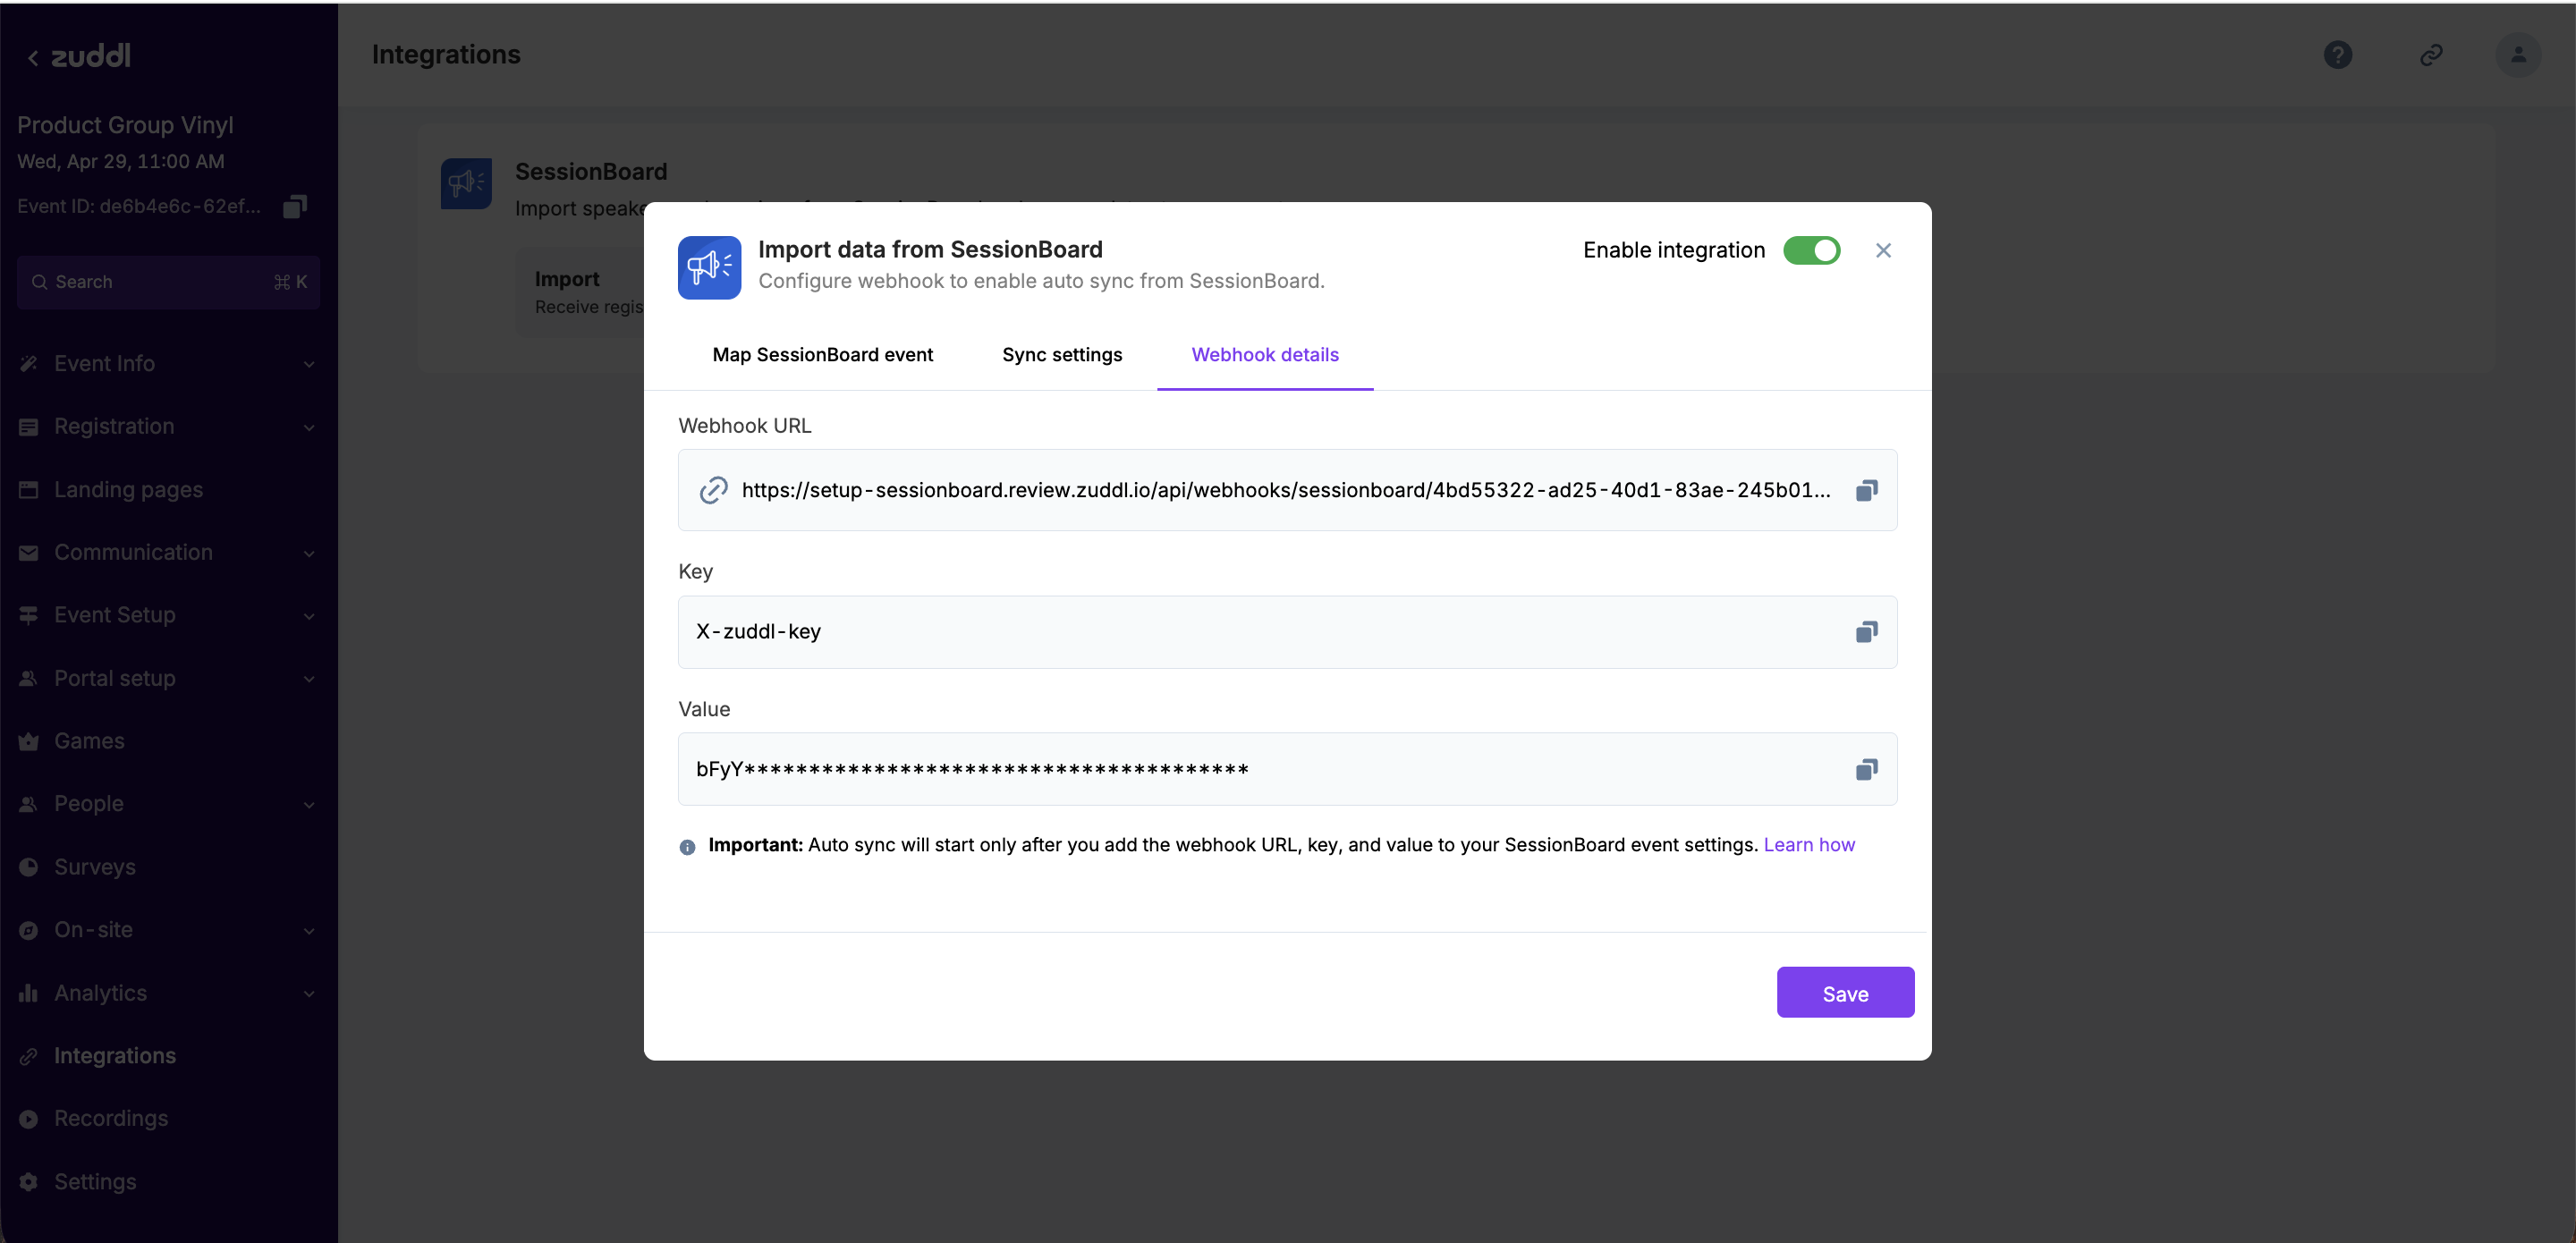Copy the X-zuddl-key key name
The height and width of the screenshot is (1243, 2576).
coord(1866,632)
